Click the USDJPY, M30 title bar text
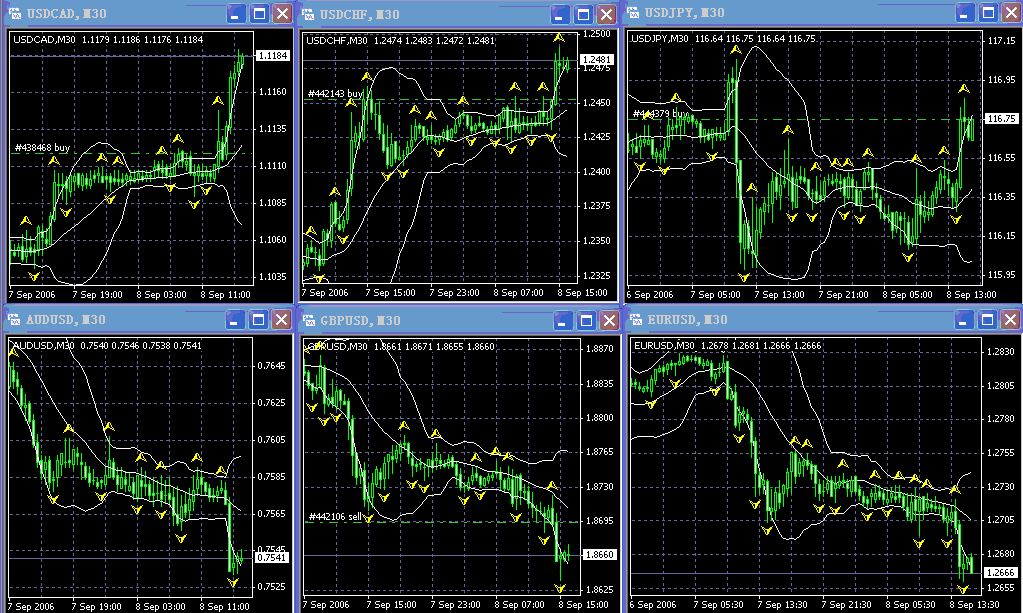The width and height of the screenshot is (1023, 613). pos(684,12)
